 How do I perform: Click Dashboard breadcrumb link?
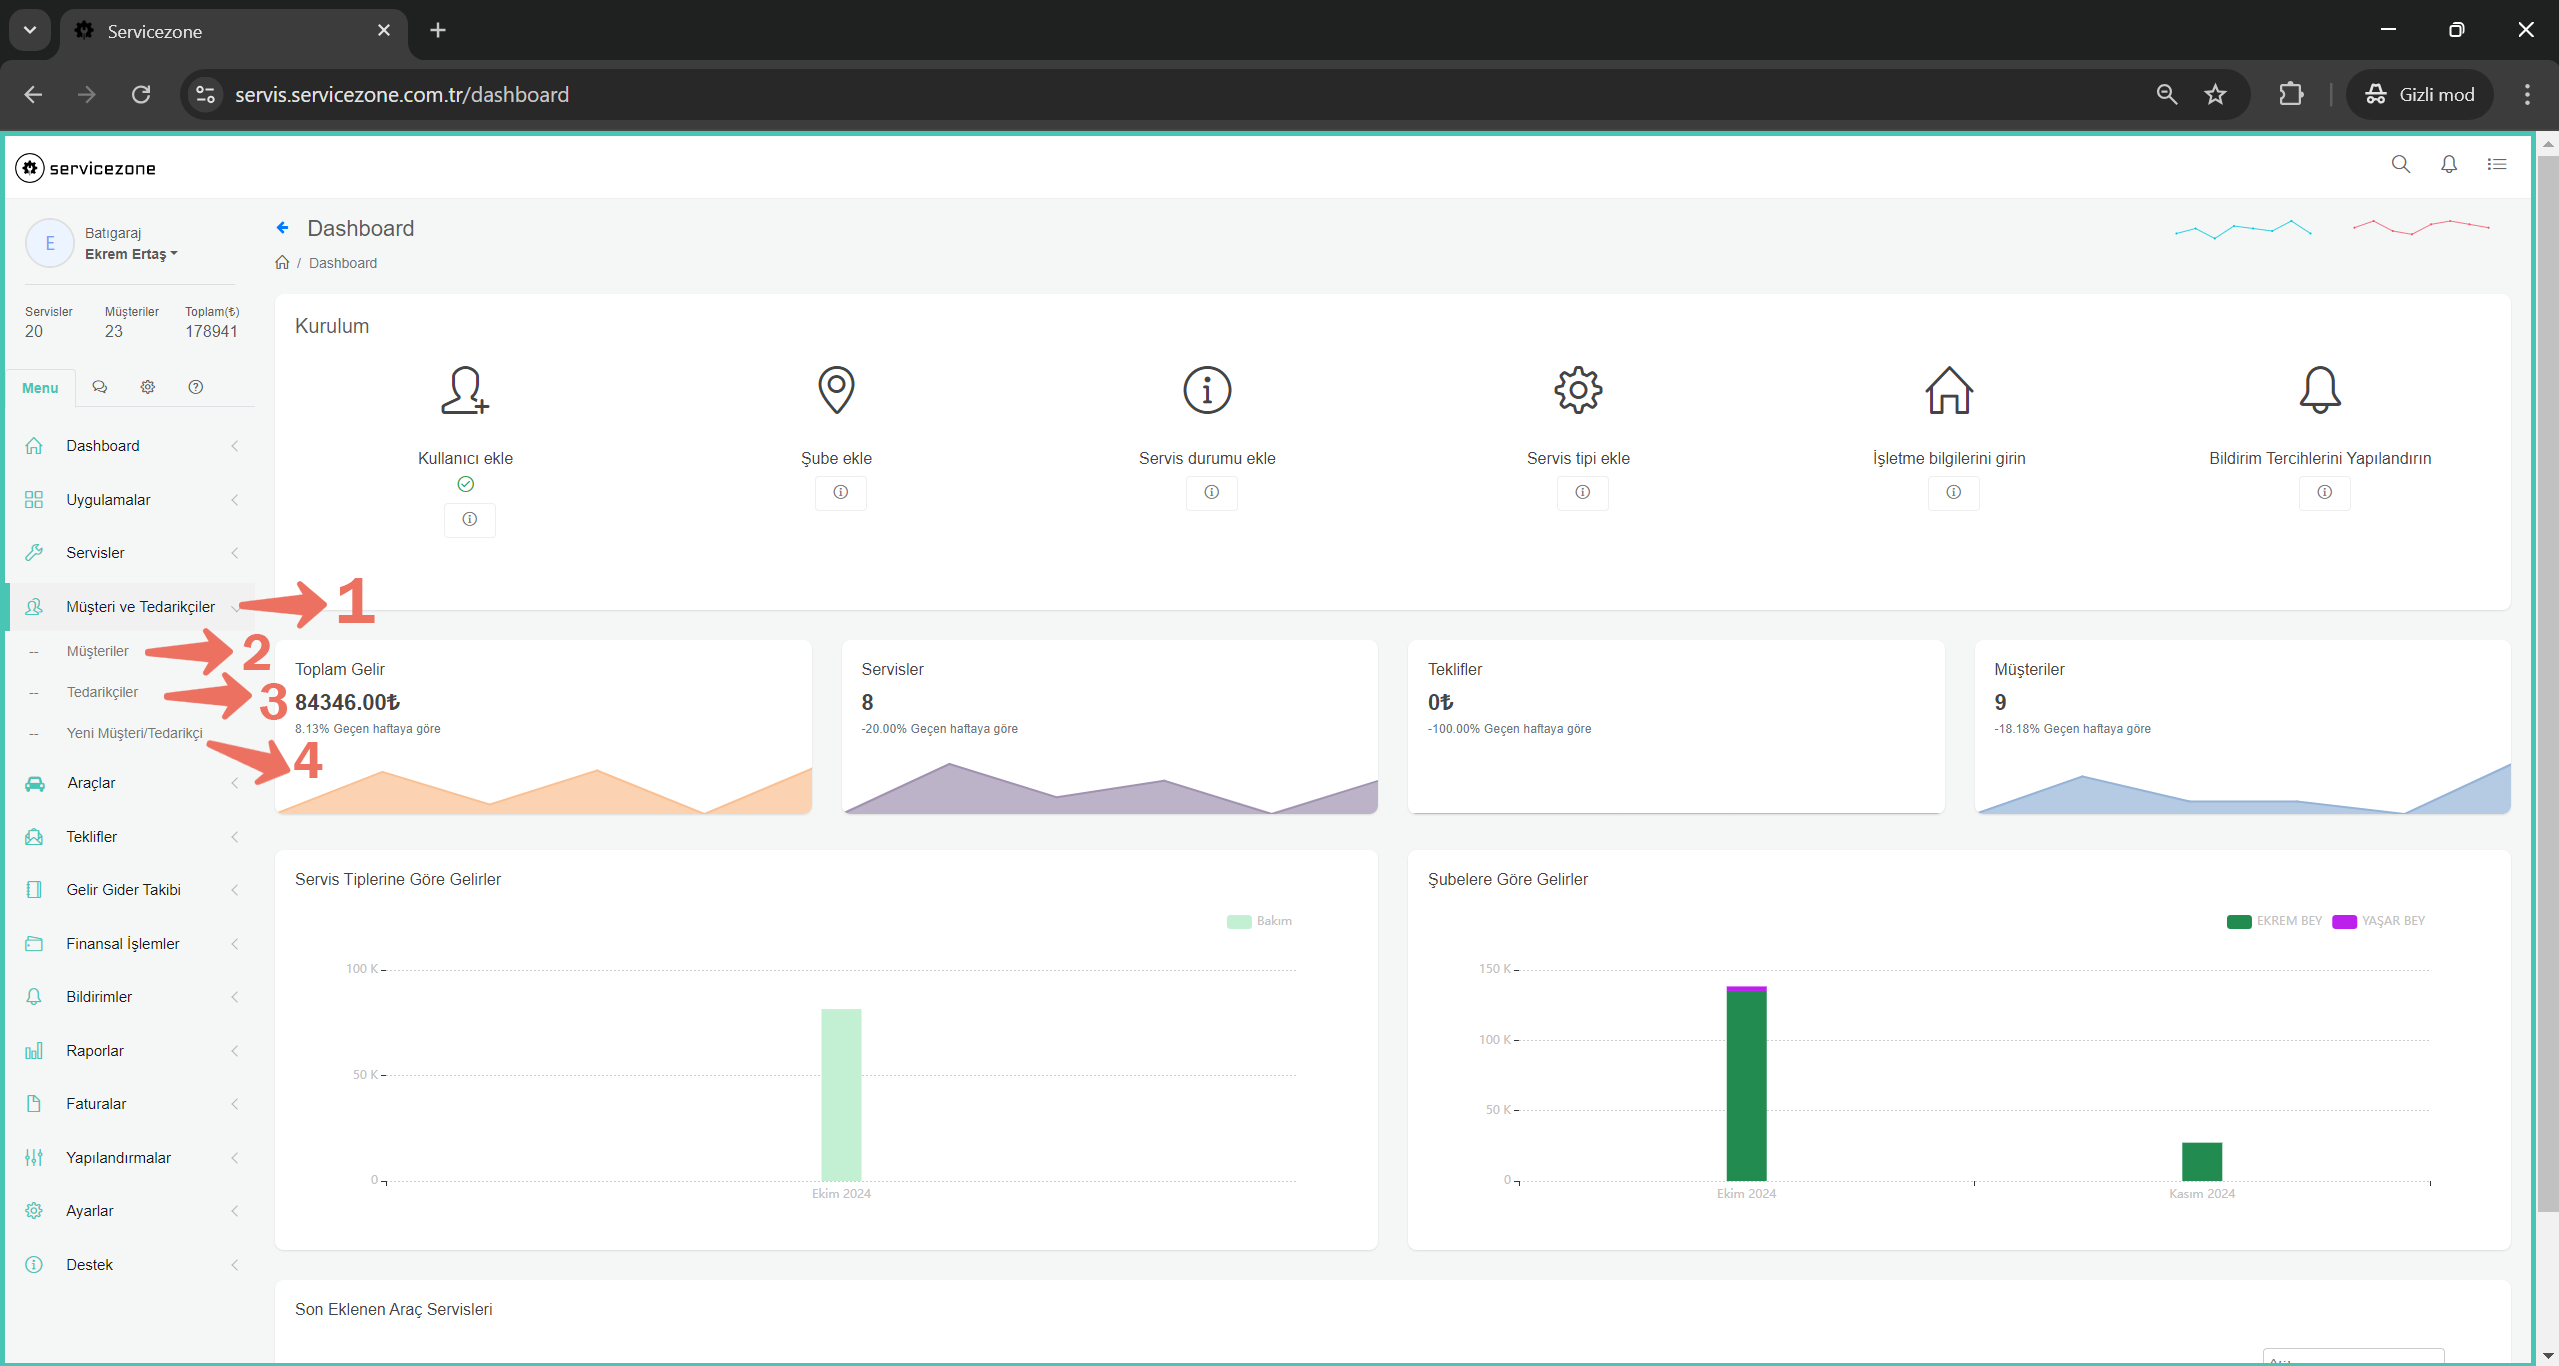coord(343,263)
